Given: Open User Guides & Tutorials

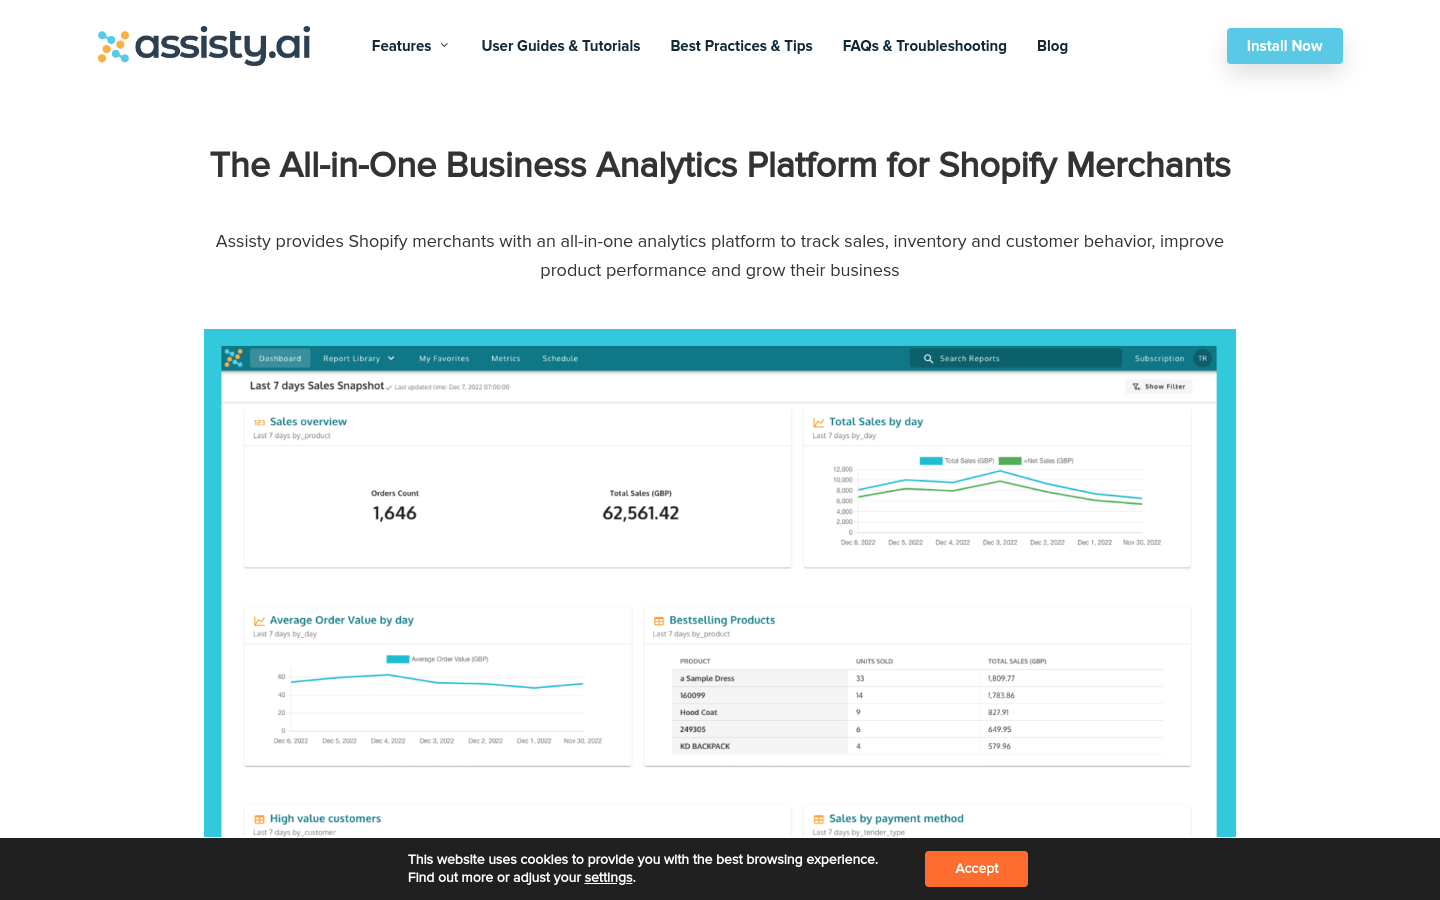Looking at the screenshot, I should 561,46.
